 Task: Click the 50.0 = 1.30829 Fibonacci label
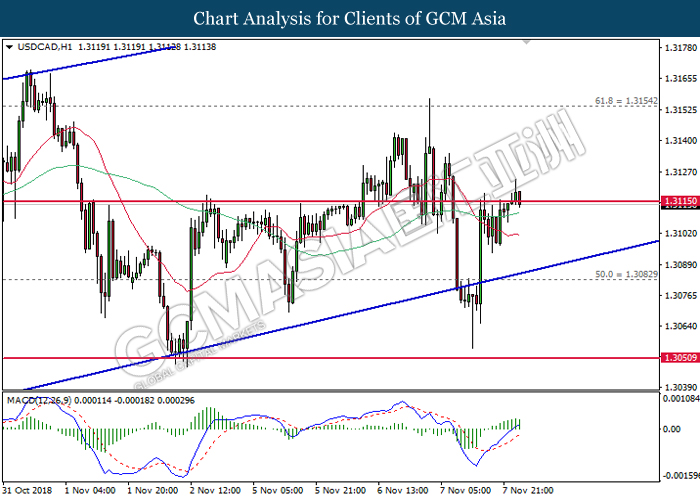tap(626, 274)
